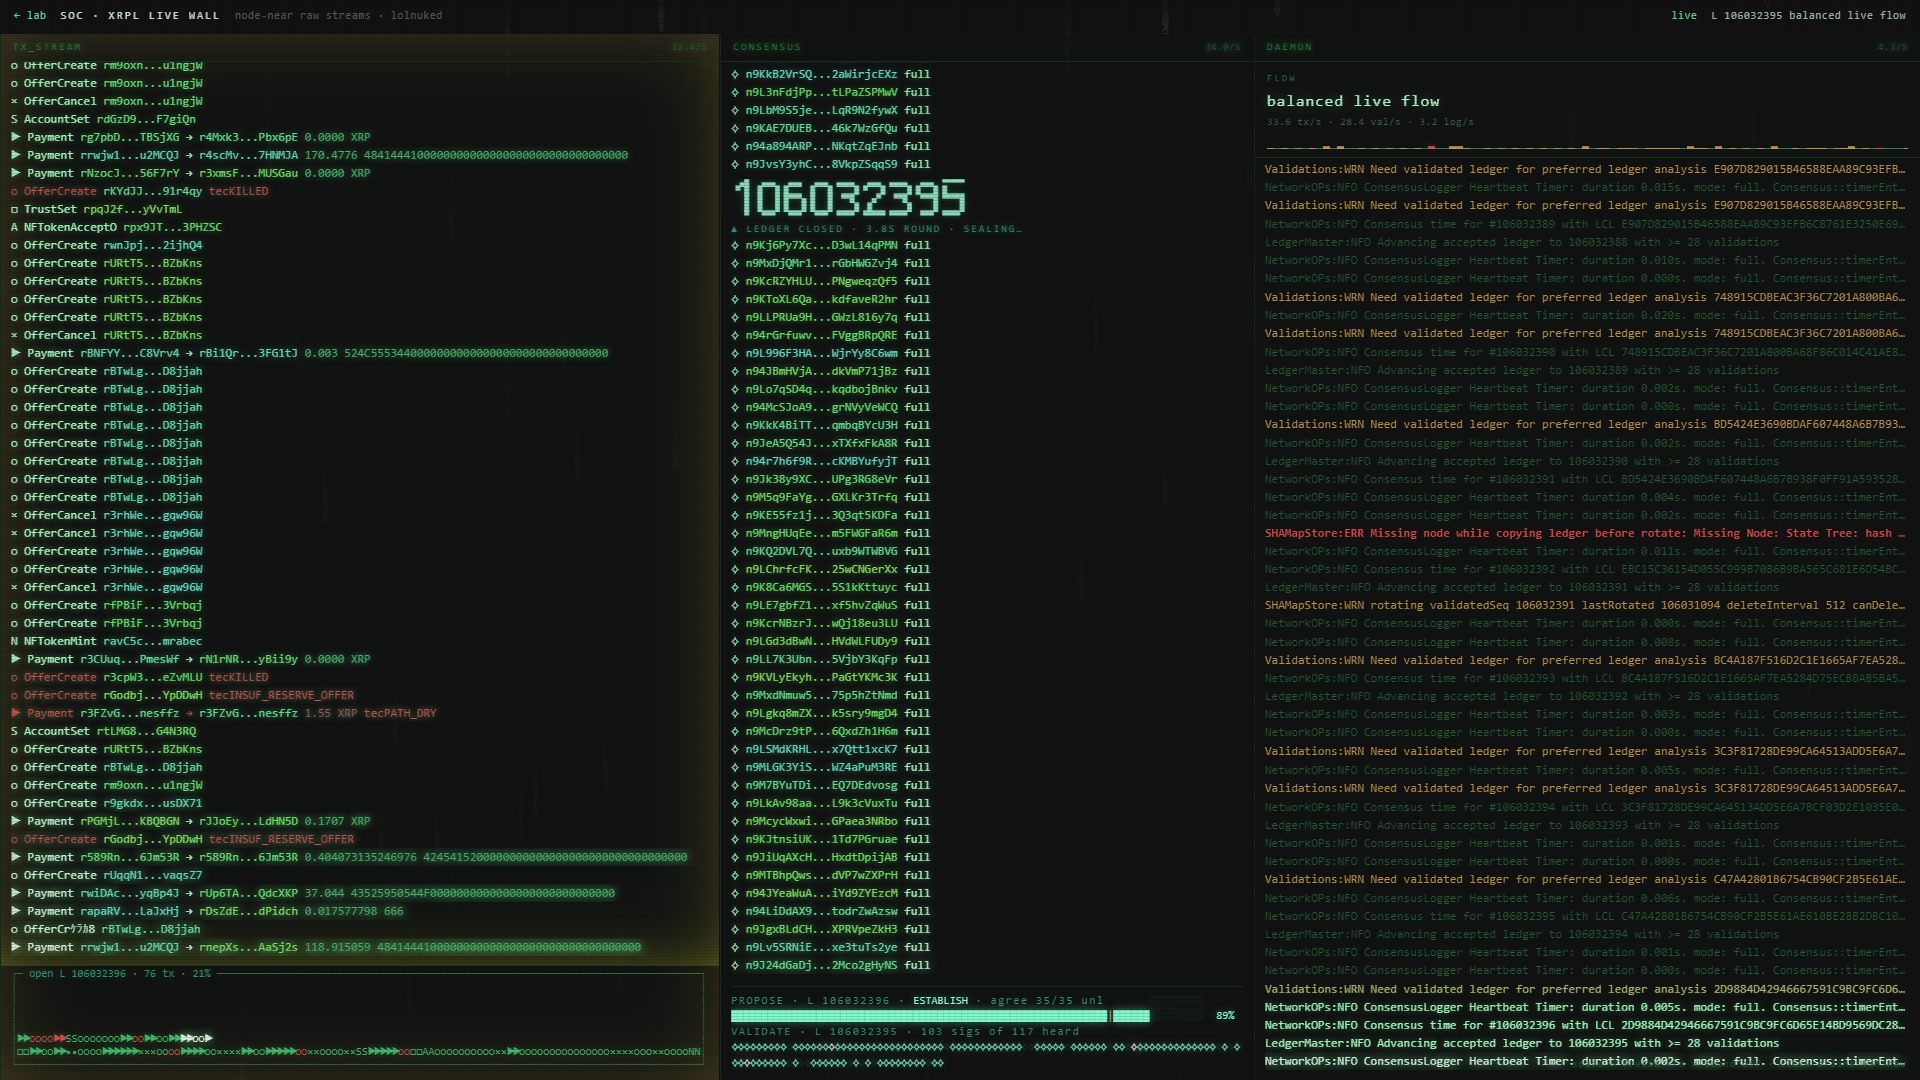The width and height of the screenshot is (1920, 1080).
Task: Click the diamond icon for validator n9J24dGaDj...2Mco2gHyNS
Action: click(x=736, y=965)
